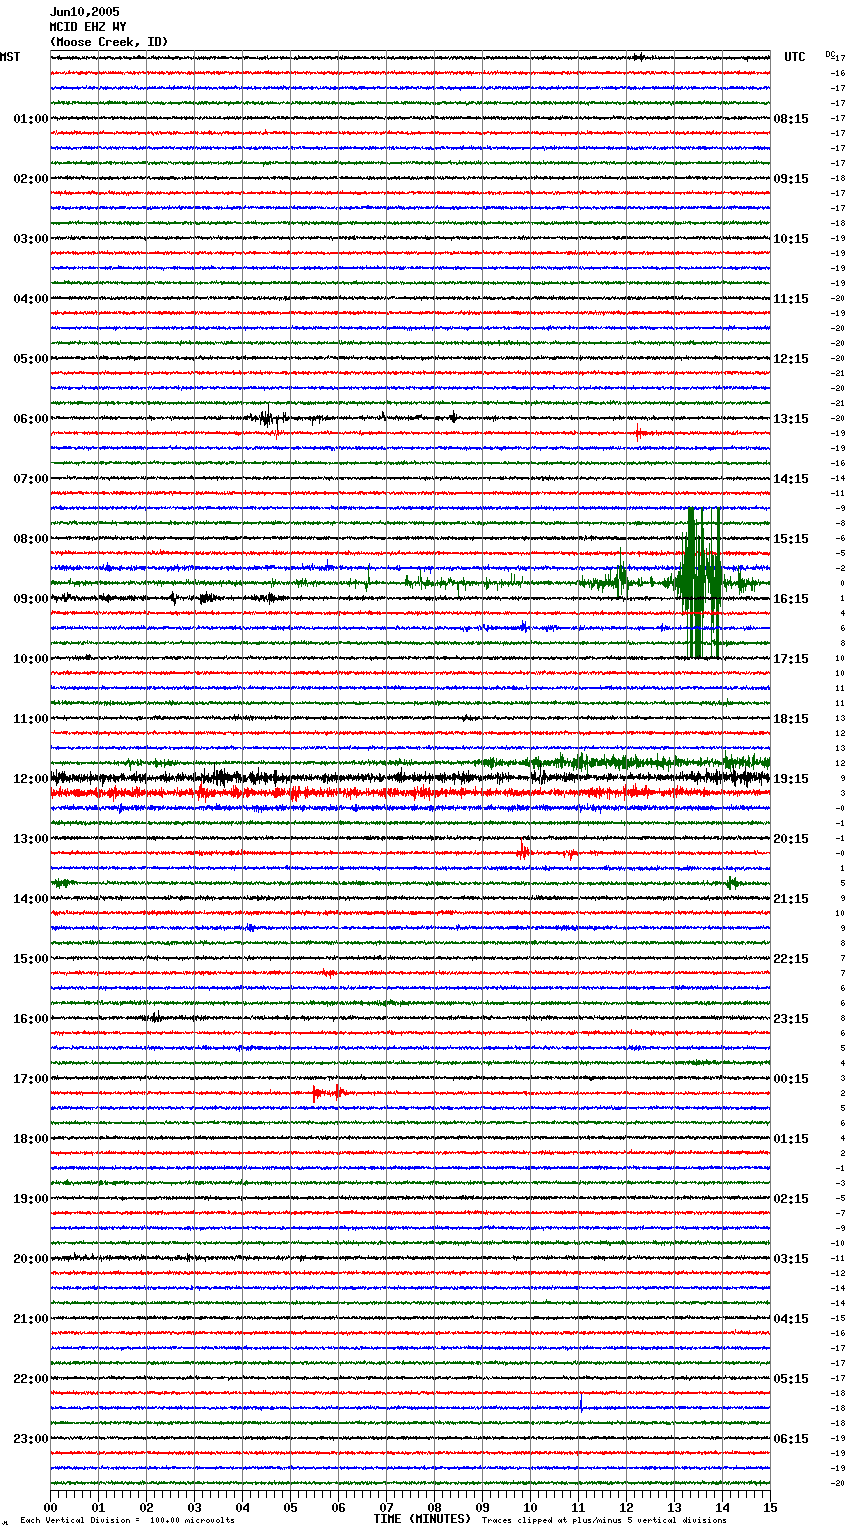
Task: Click the "00:15" UTC time label
Action: pos(791,1079)
